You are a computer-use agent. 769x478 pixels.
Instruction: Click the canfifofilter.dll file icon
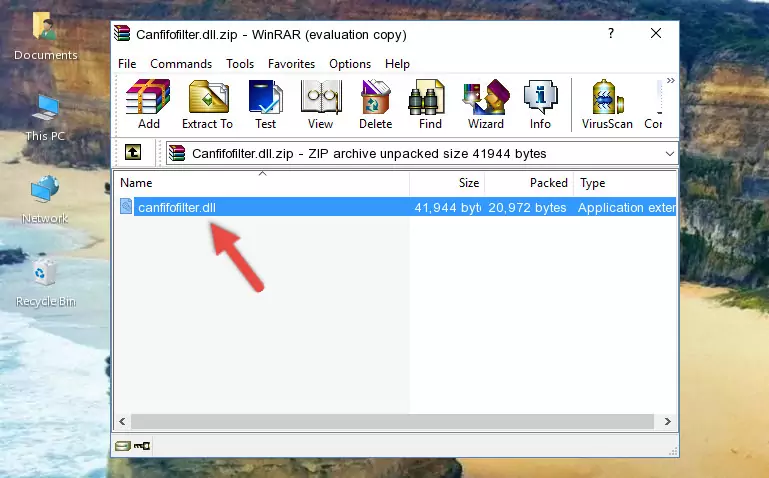coord(126,206)
